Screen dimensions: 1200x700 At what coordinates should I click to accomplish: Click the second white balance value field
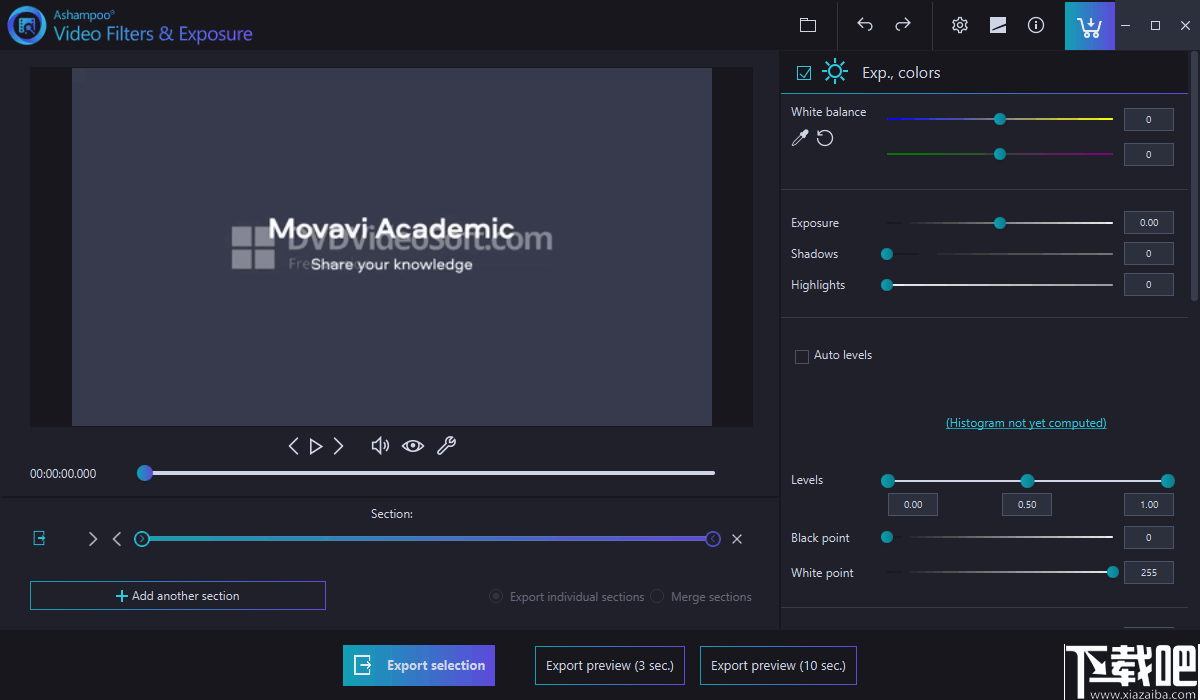coord(1149,155)
